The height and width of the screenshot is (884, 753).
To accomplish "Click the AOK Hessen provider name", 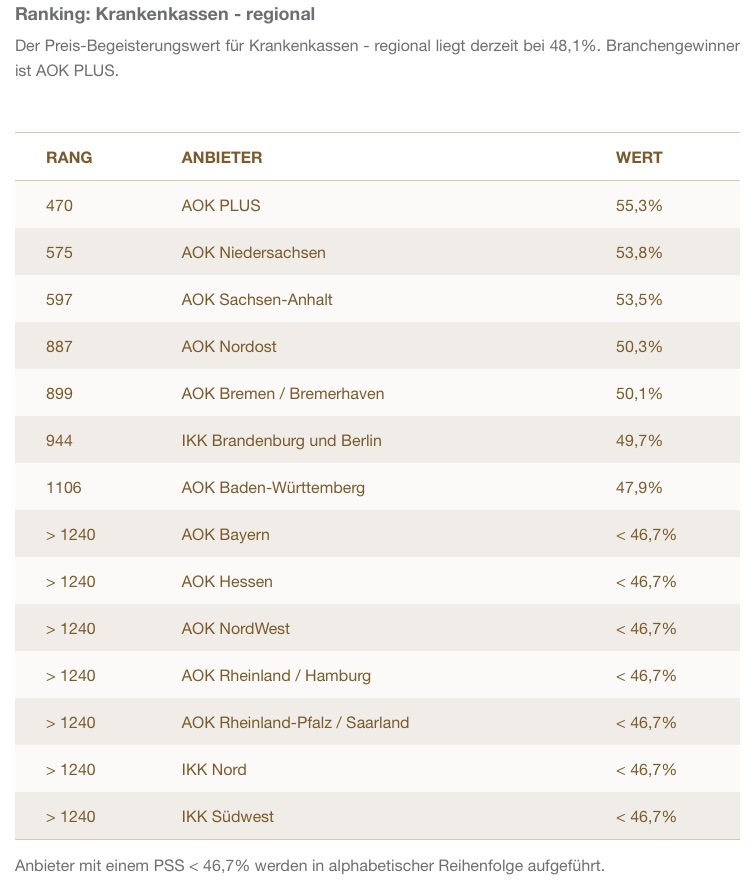I will (227, 582).
